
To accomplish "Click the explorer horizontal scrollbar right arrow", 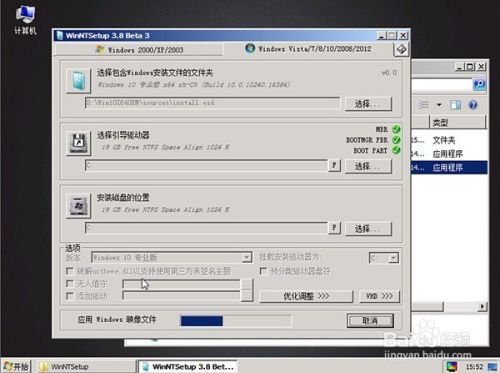I will click(482, 307).
